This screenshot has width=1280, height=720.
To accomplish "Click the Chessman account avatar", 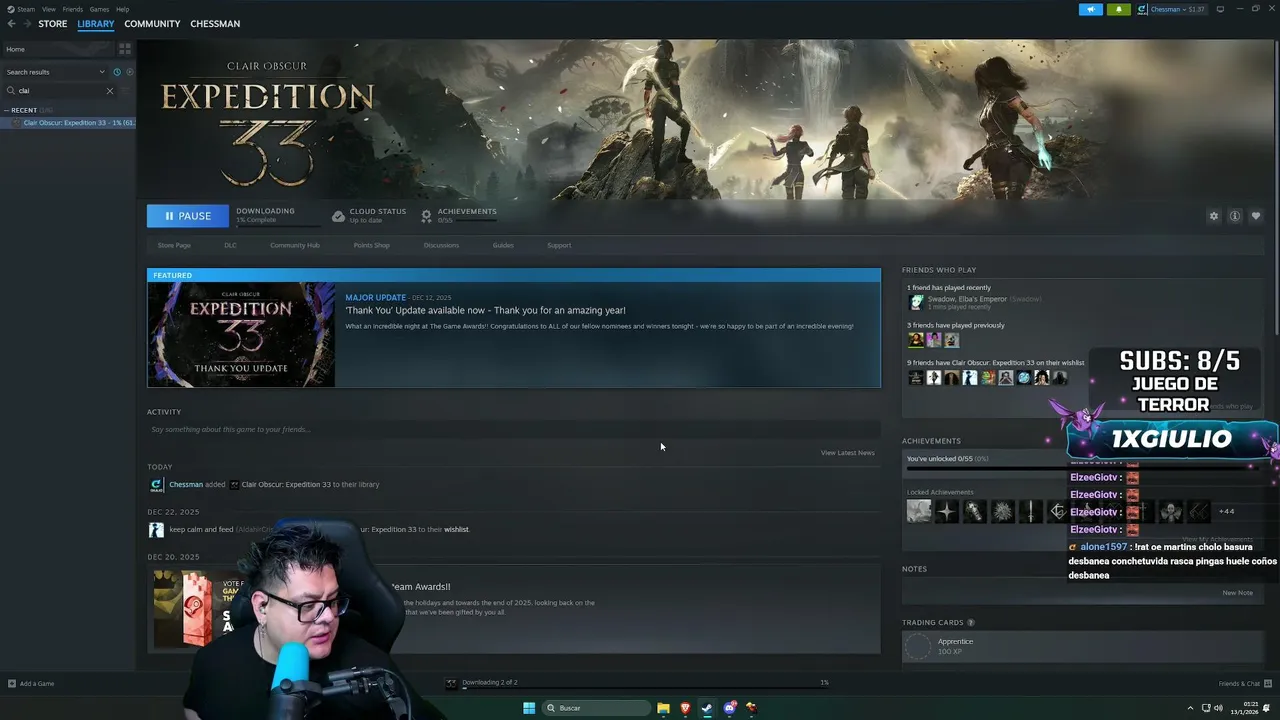I will pyautogui.click(x=1142, y=9).
